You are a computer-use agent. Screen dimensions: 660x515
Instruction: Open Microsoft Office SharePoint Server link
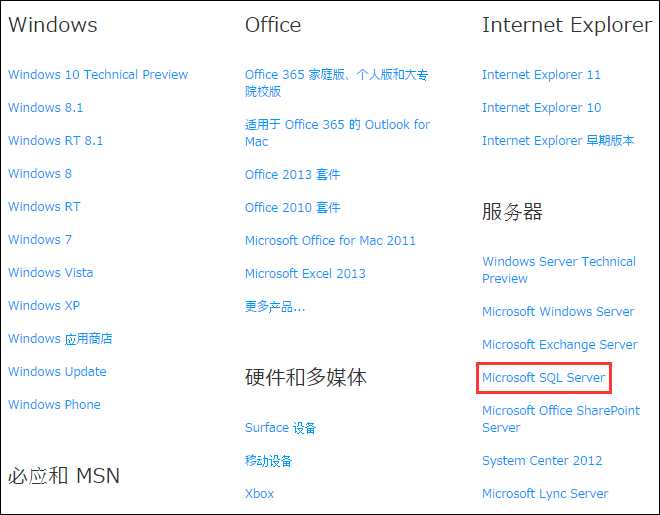pos(561,419)
